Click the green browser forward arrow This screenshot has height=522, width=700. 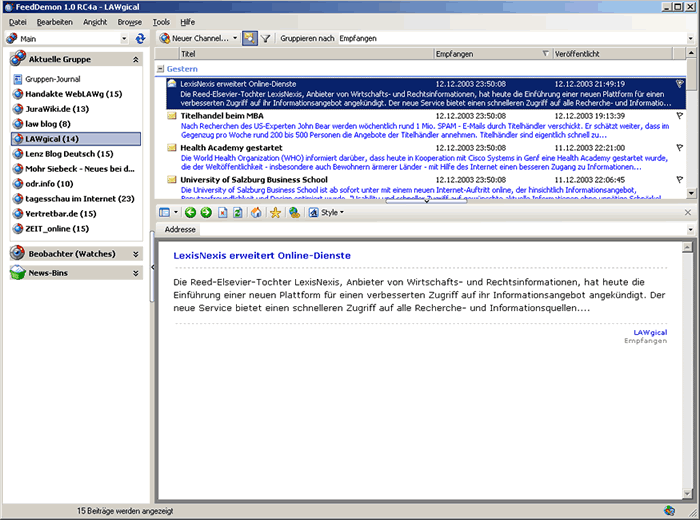(x=206, y=213)
